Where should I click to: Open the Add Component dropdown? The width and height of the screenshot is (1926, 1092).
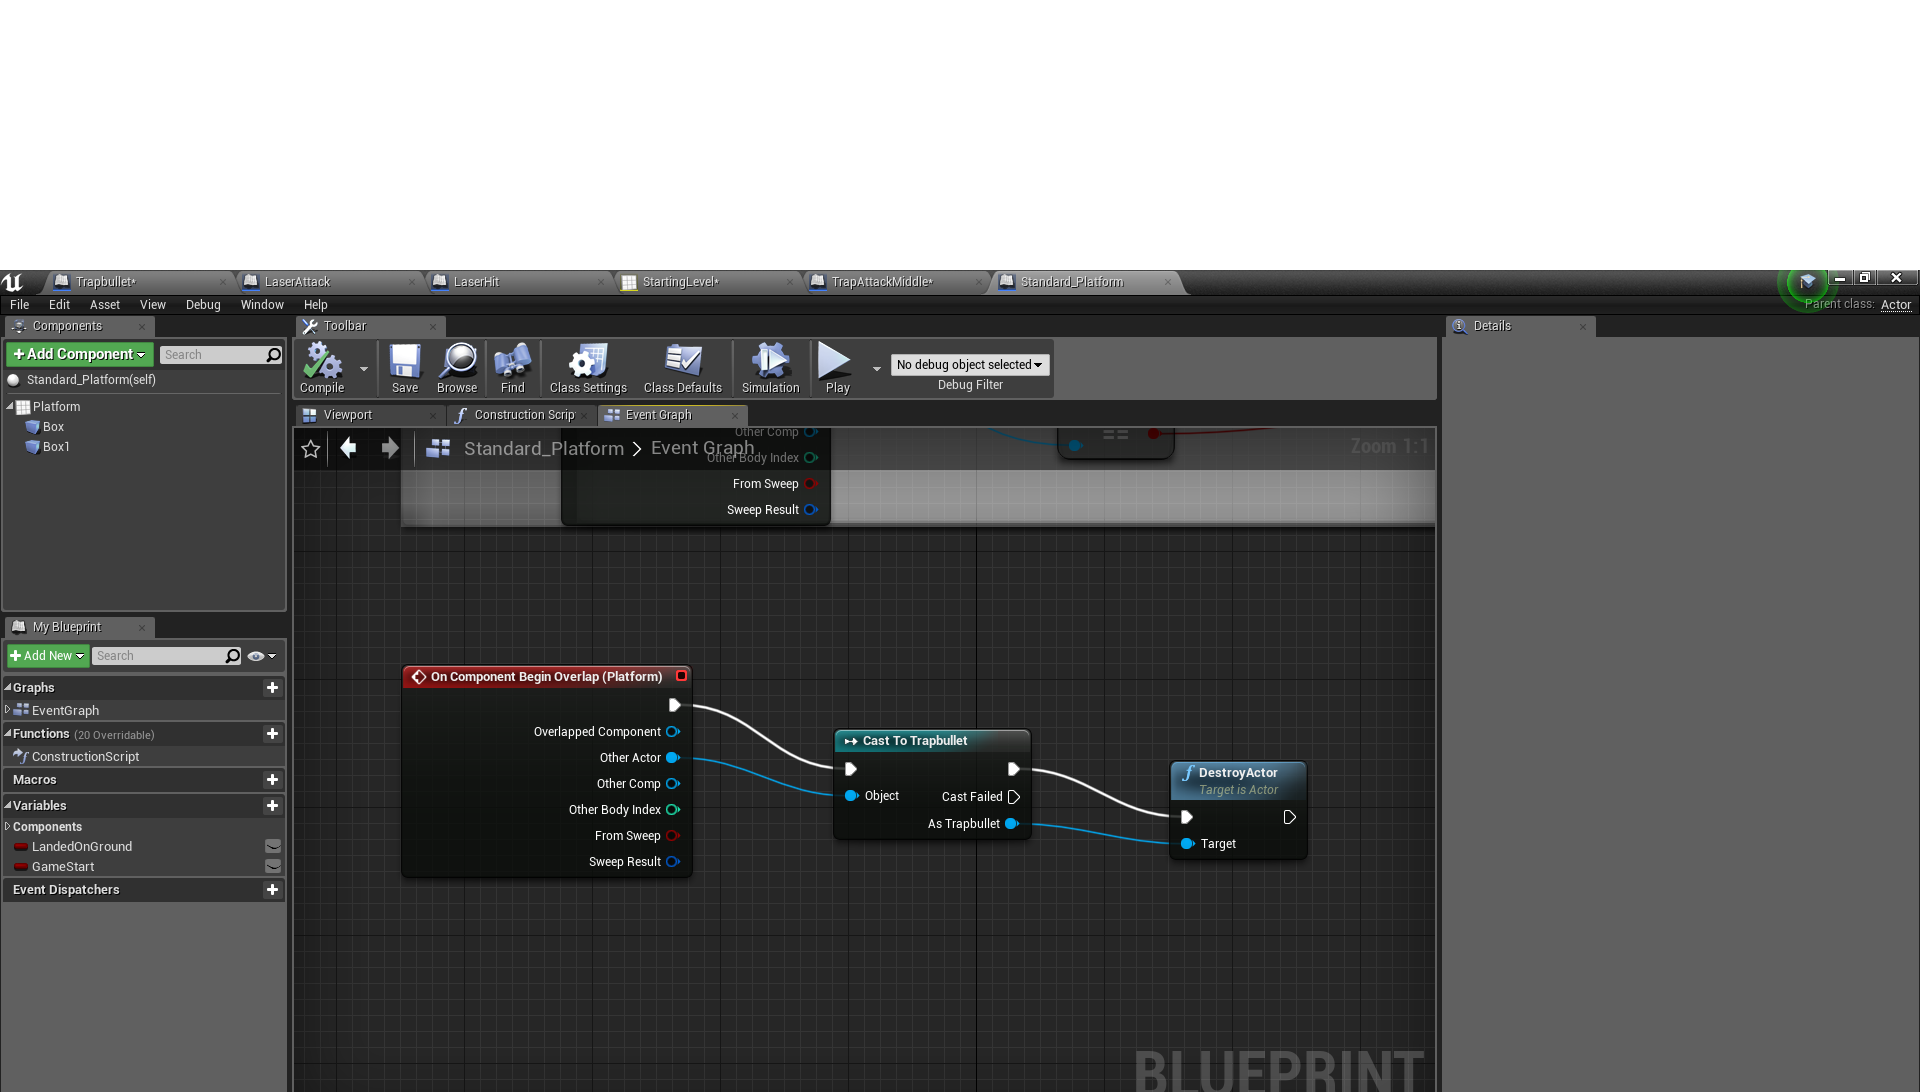coord(79,355)
